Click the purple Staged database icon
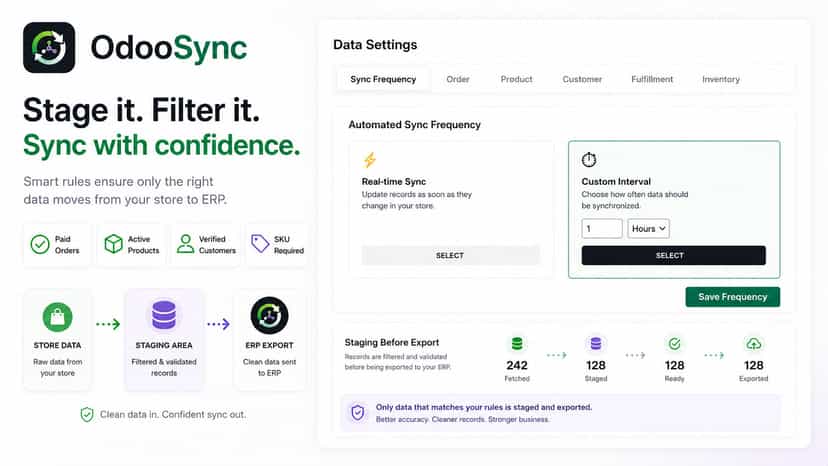828x466 pixels. point(596,344)
